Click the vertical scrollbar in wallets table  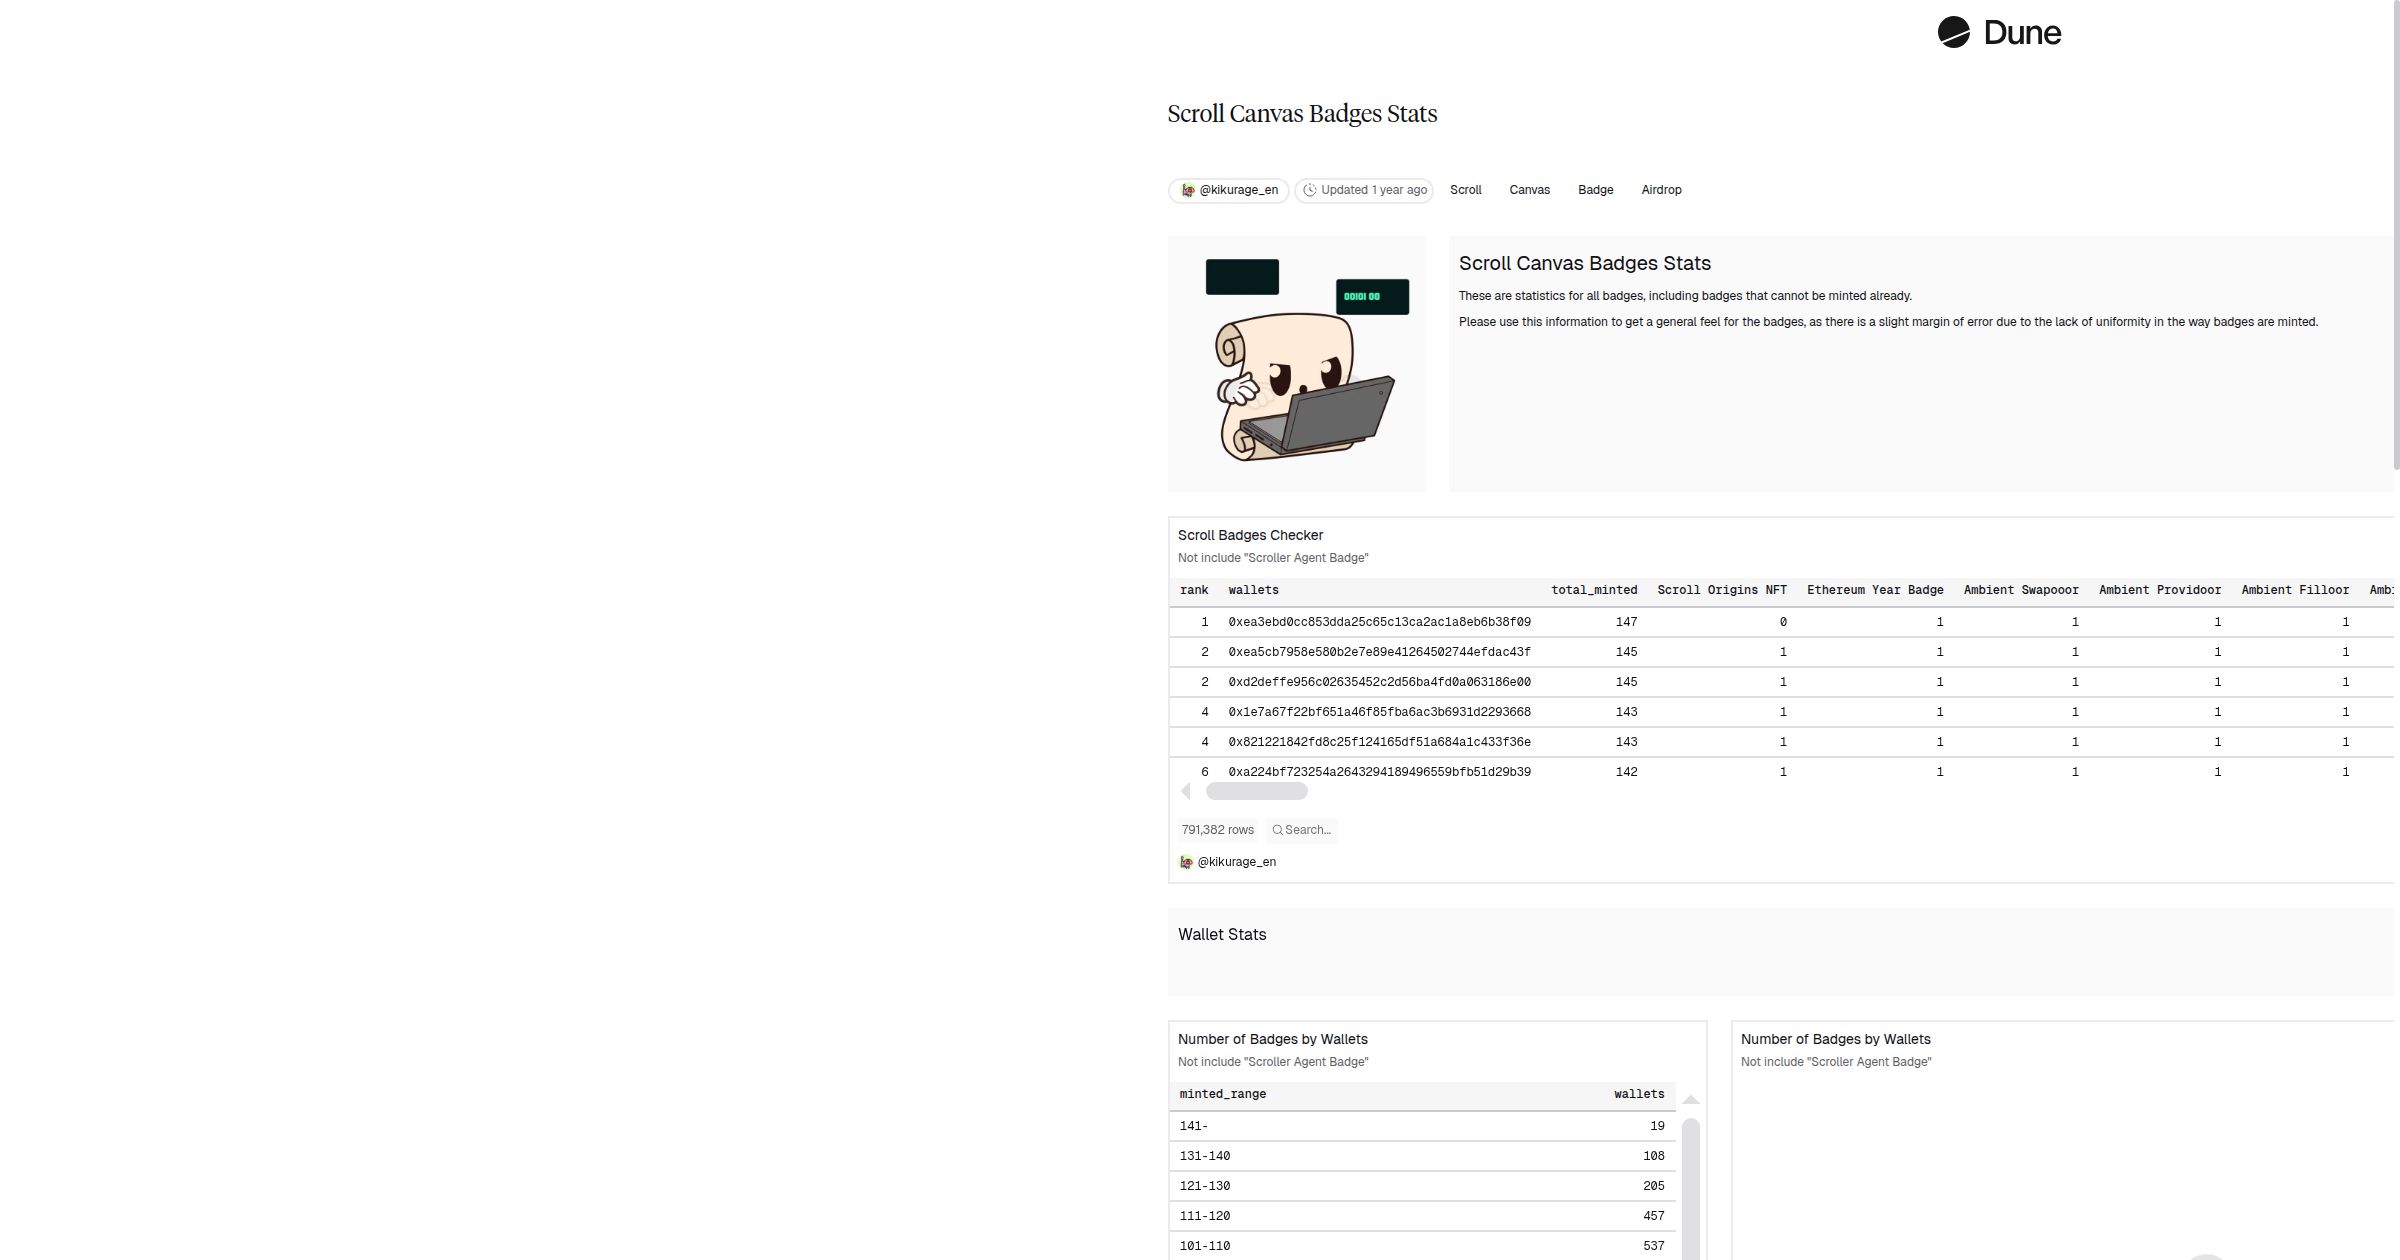coord(1691,1190)
